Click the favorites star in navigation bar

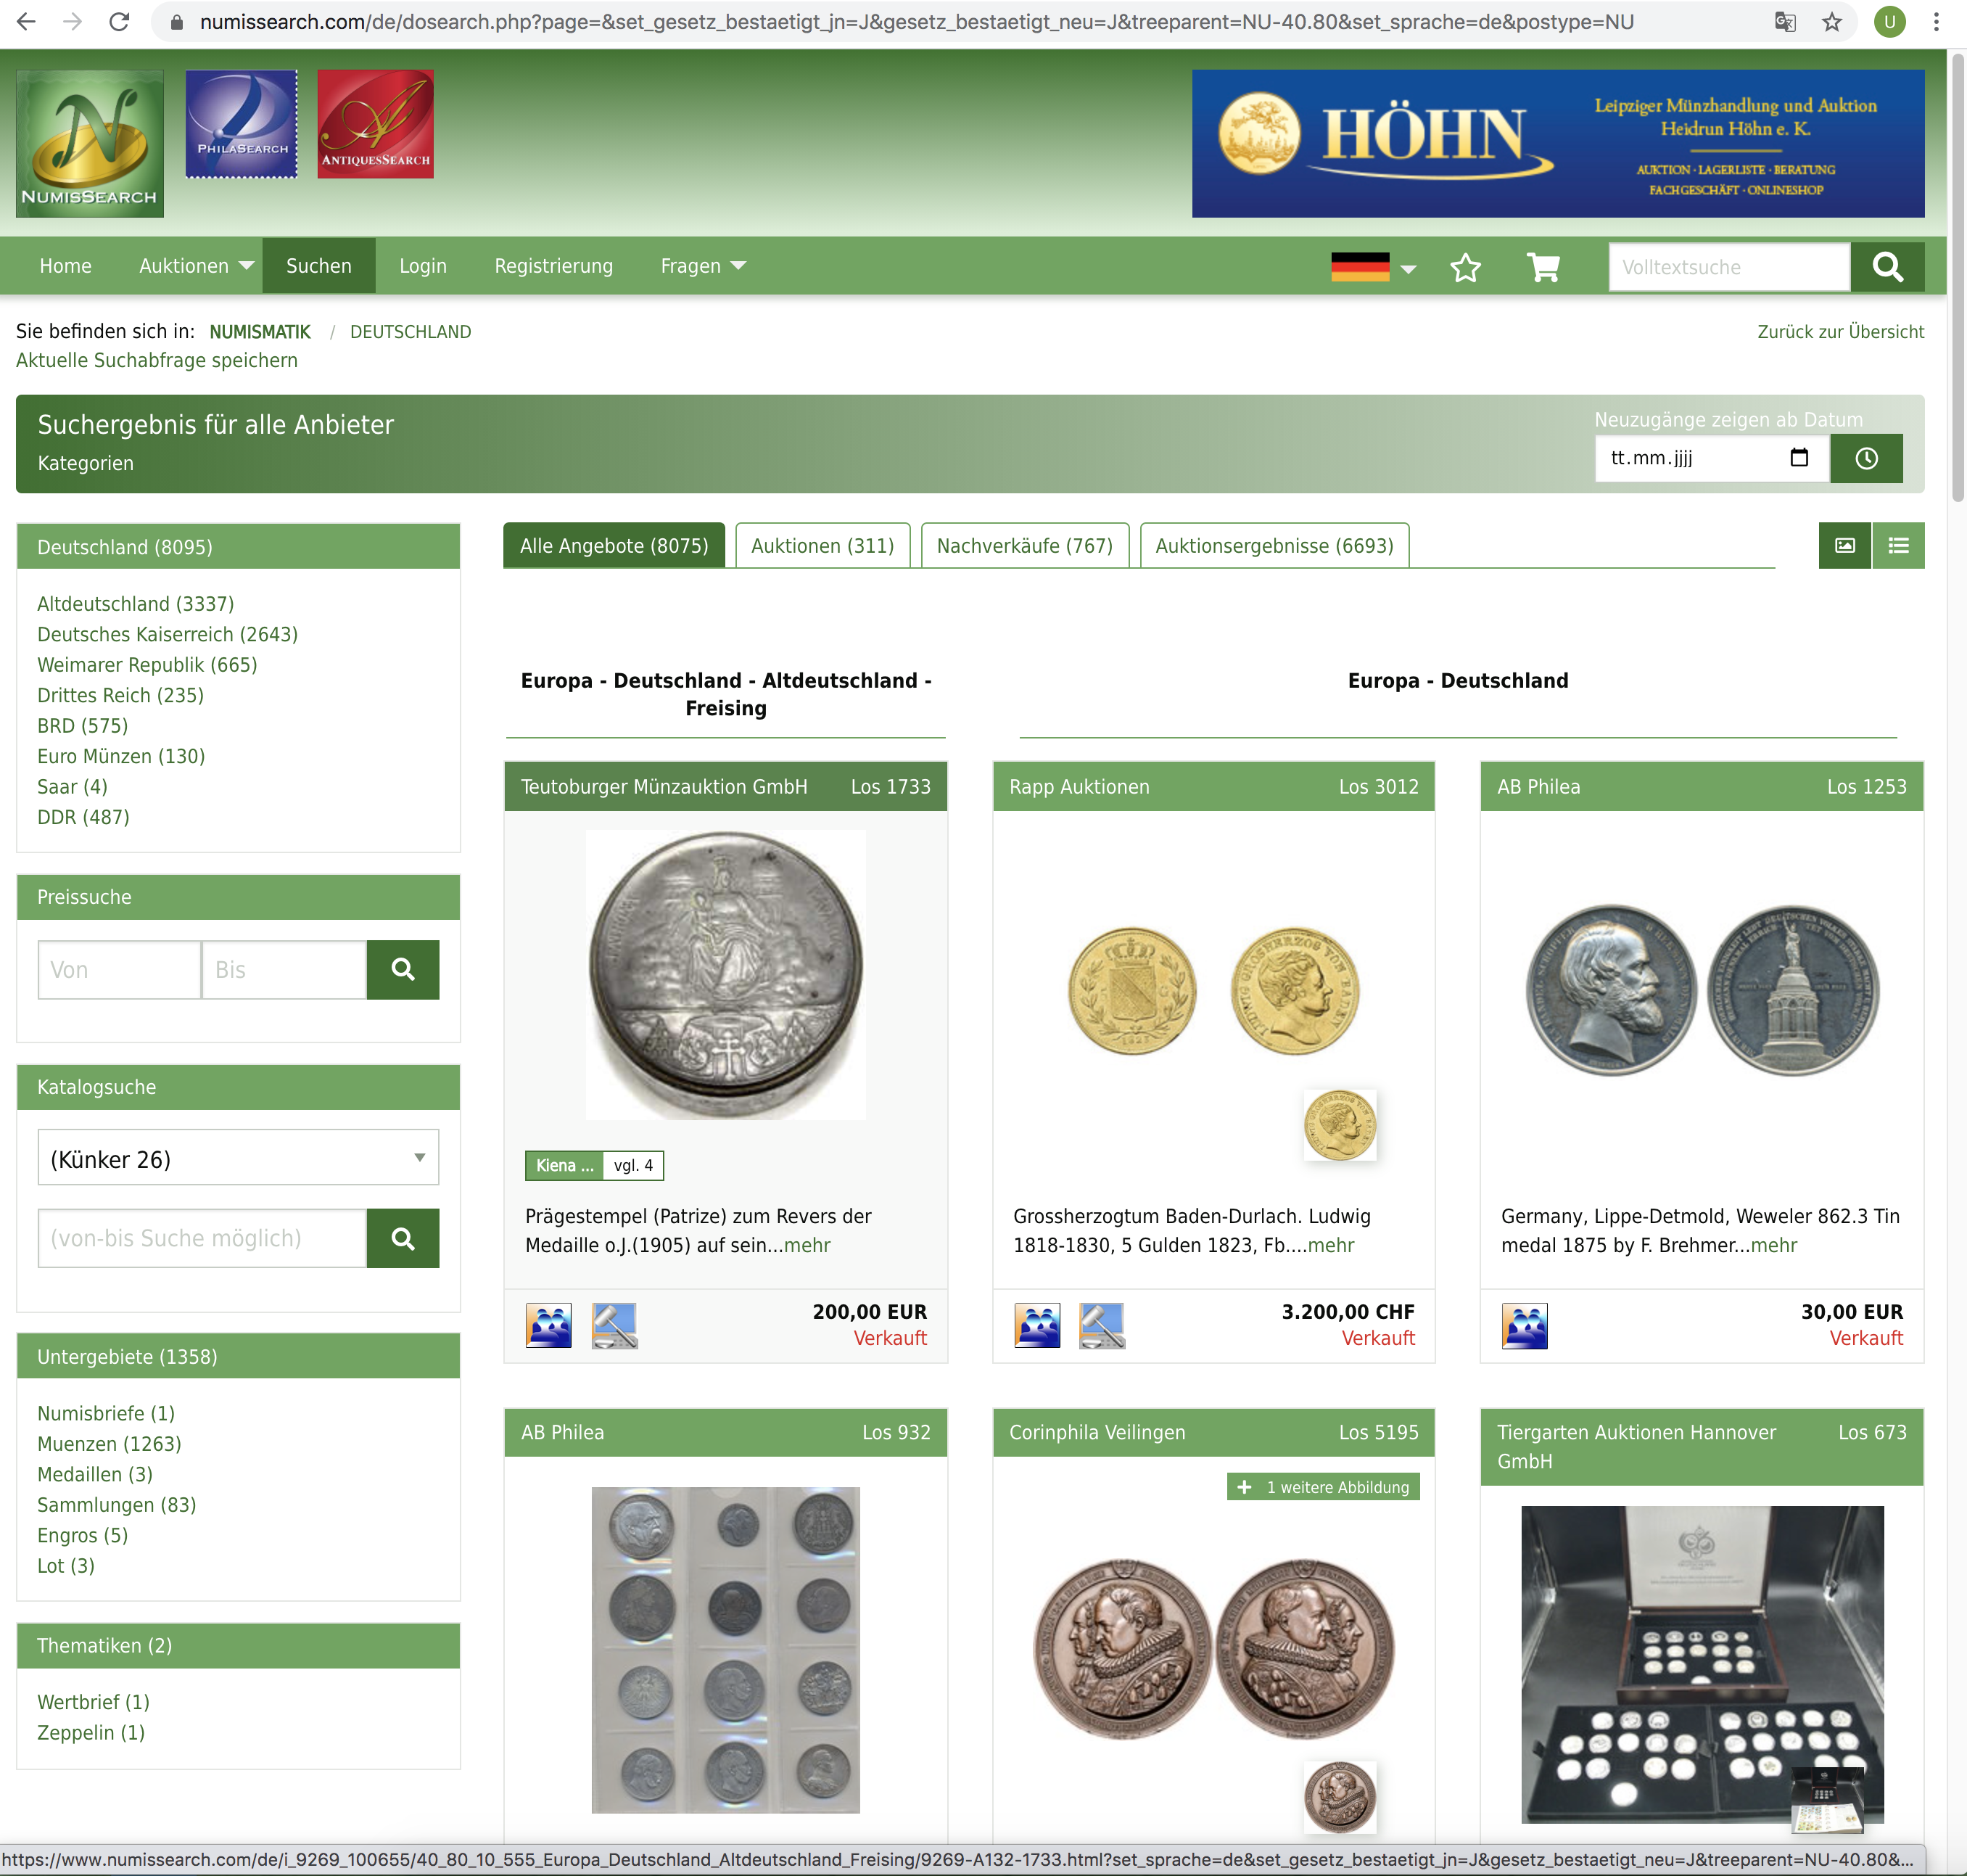[1465, 267]
